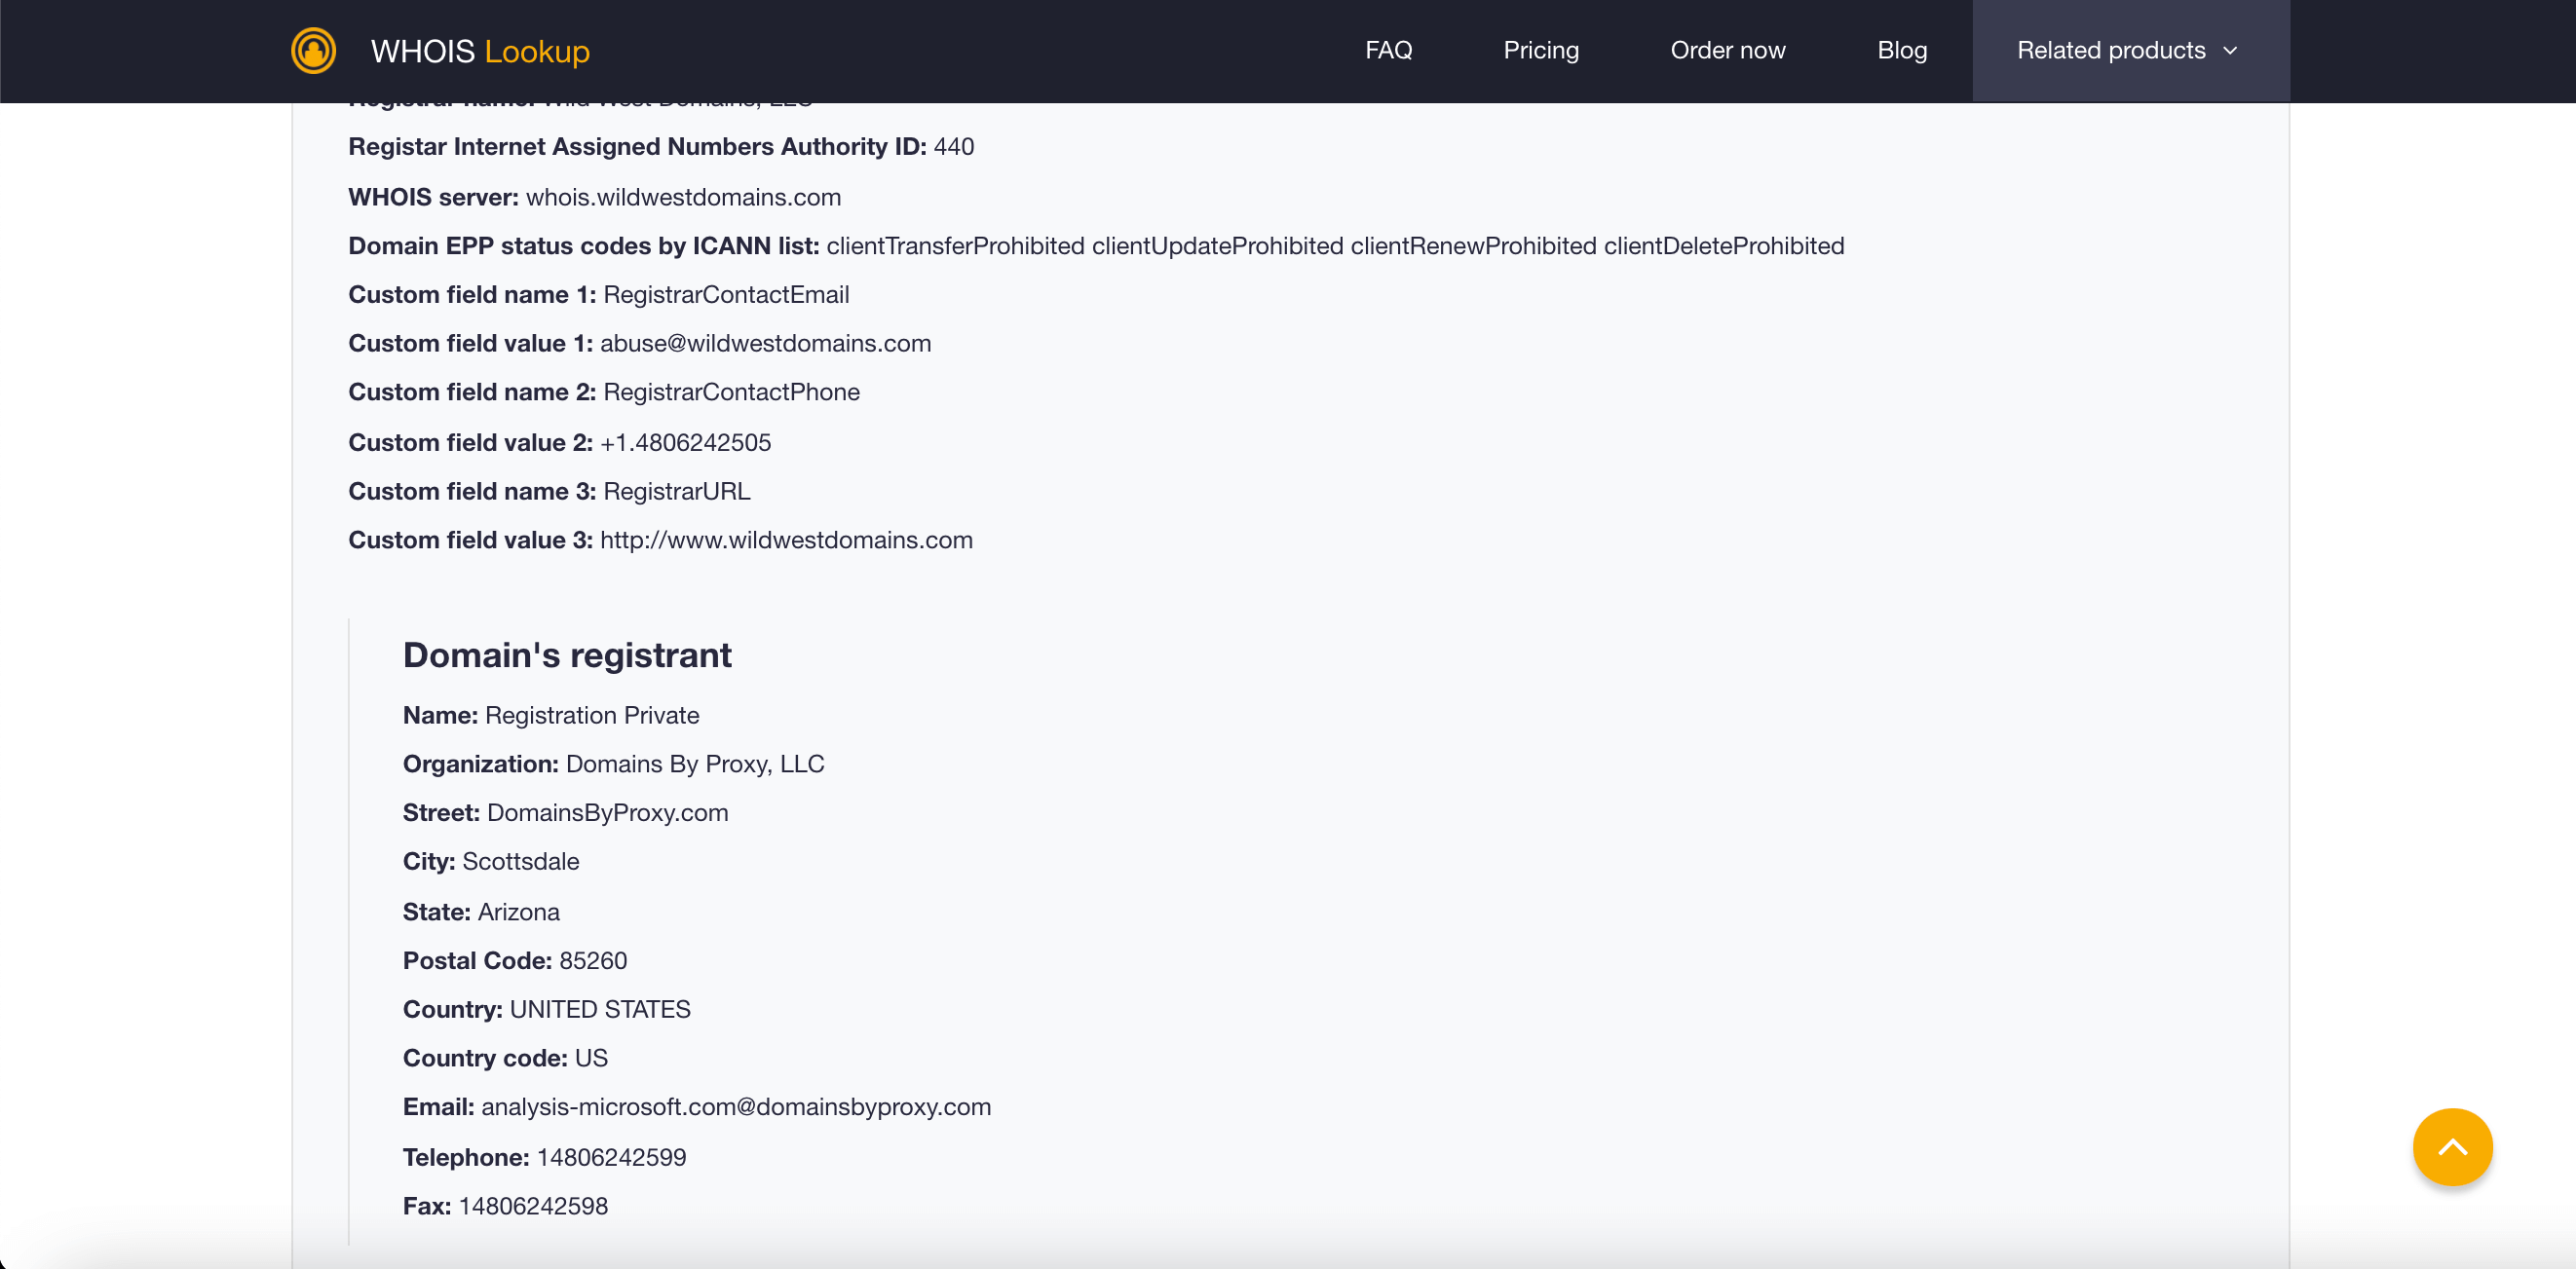Select Telephone value 14806242599

611,1157
